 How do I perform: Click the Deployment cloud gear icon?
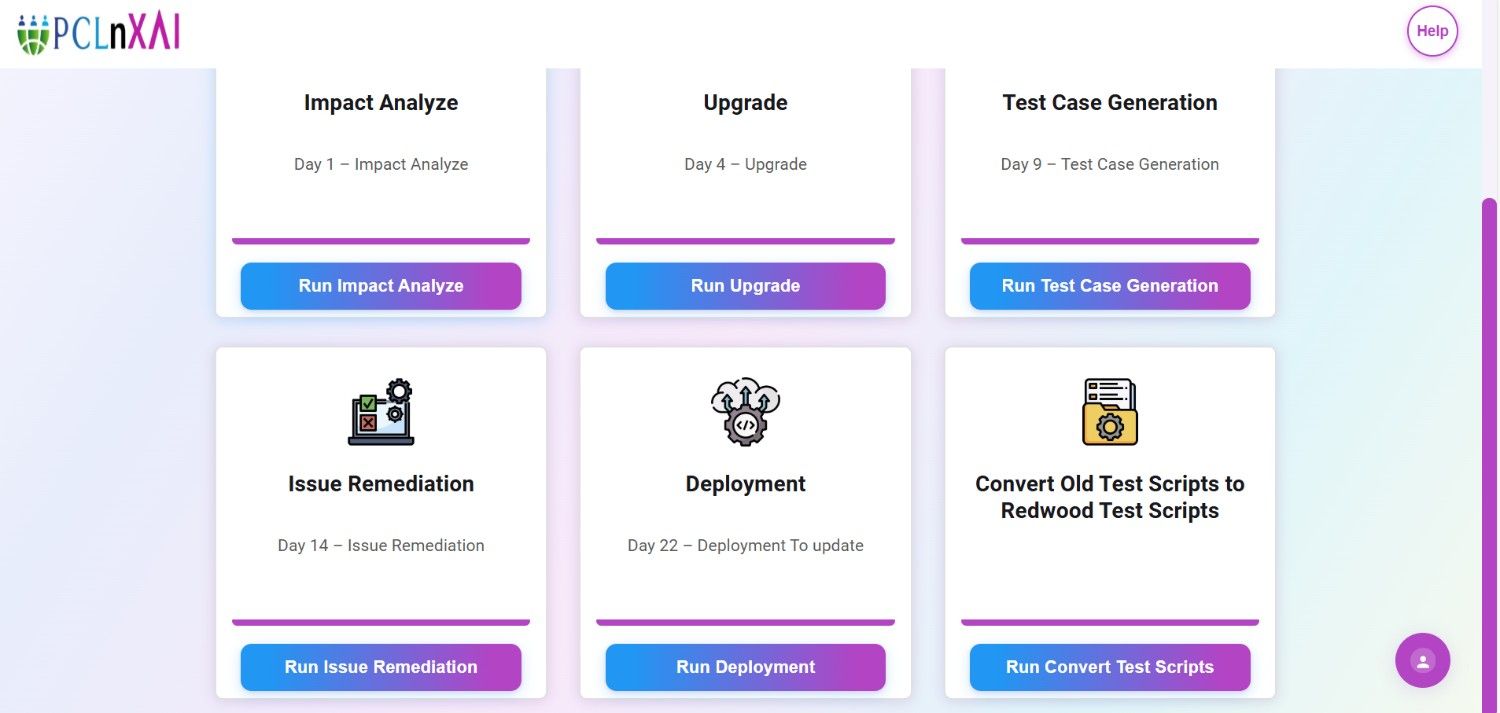coord(745,412)
